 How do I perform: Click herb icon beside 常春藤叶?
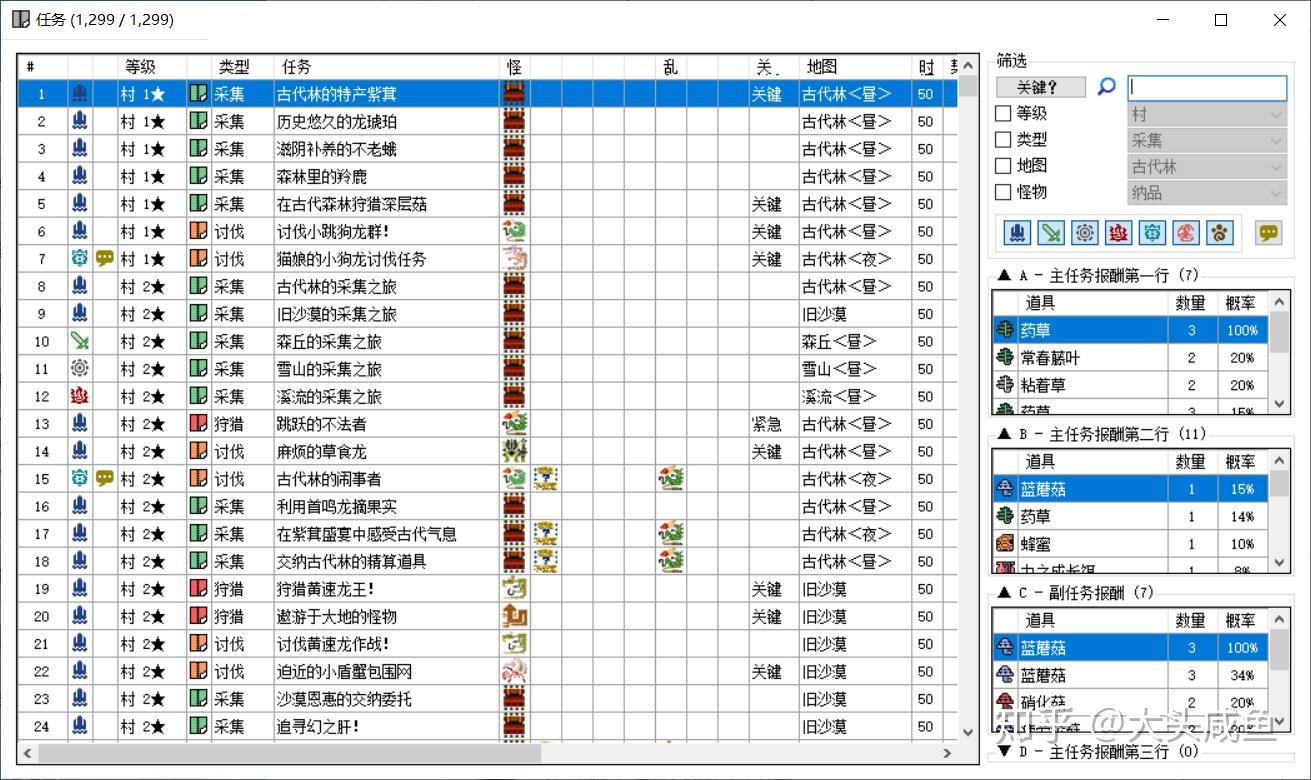1005,357
